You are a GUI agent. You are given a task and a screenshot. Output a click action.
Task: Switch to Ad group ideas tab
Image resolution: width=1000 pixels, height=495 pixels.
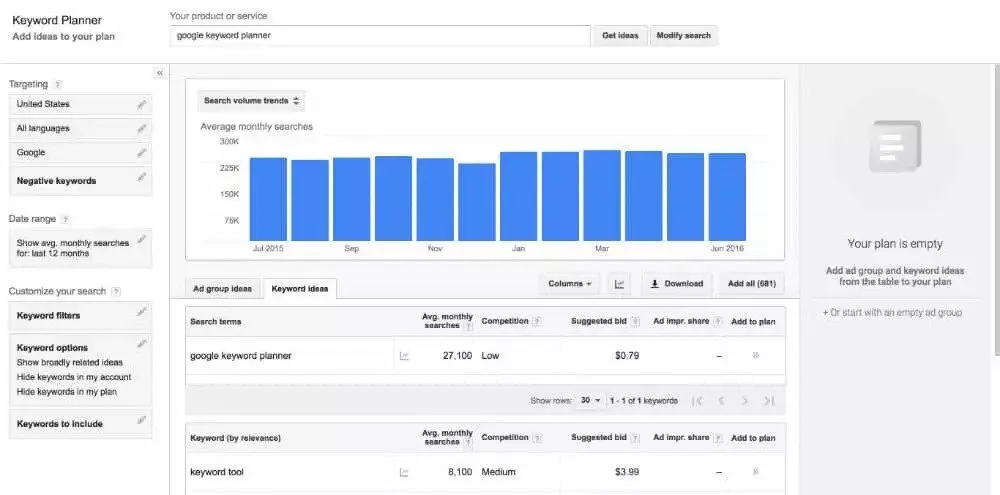click(x=222, y=289)
